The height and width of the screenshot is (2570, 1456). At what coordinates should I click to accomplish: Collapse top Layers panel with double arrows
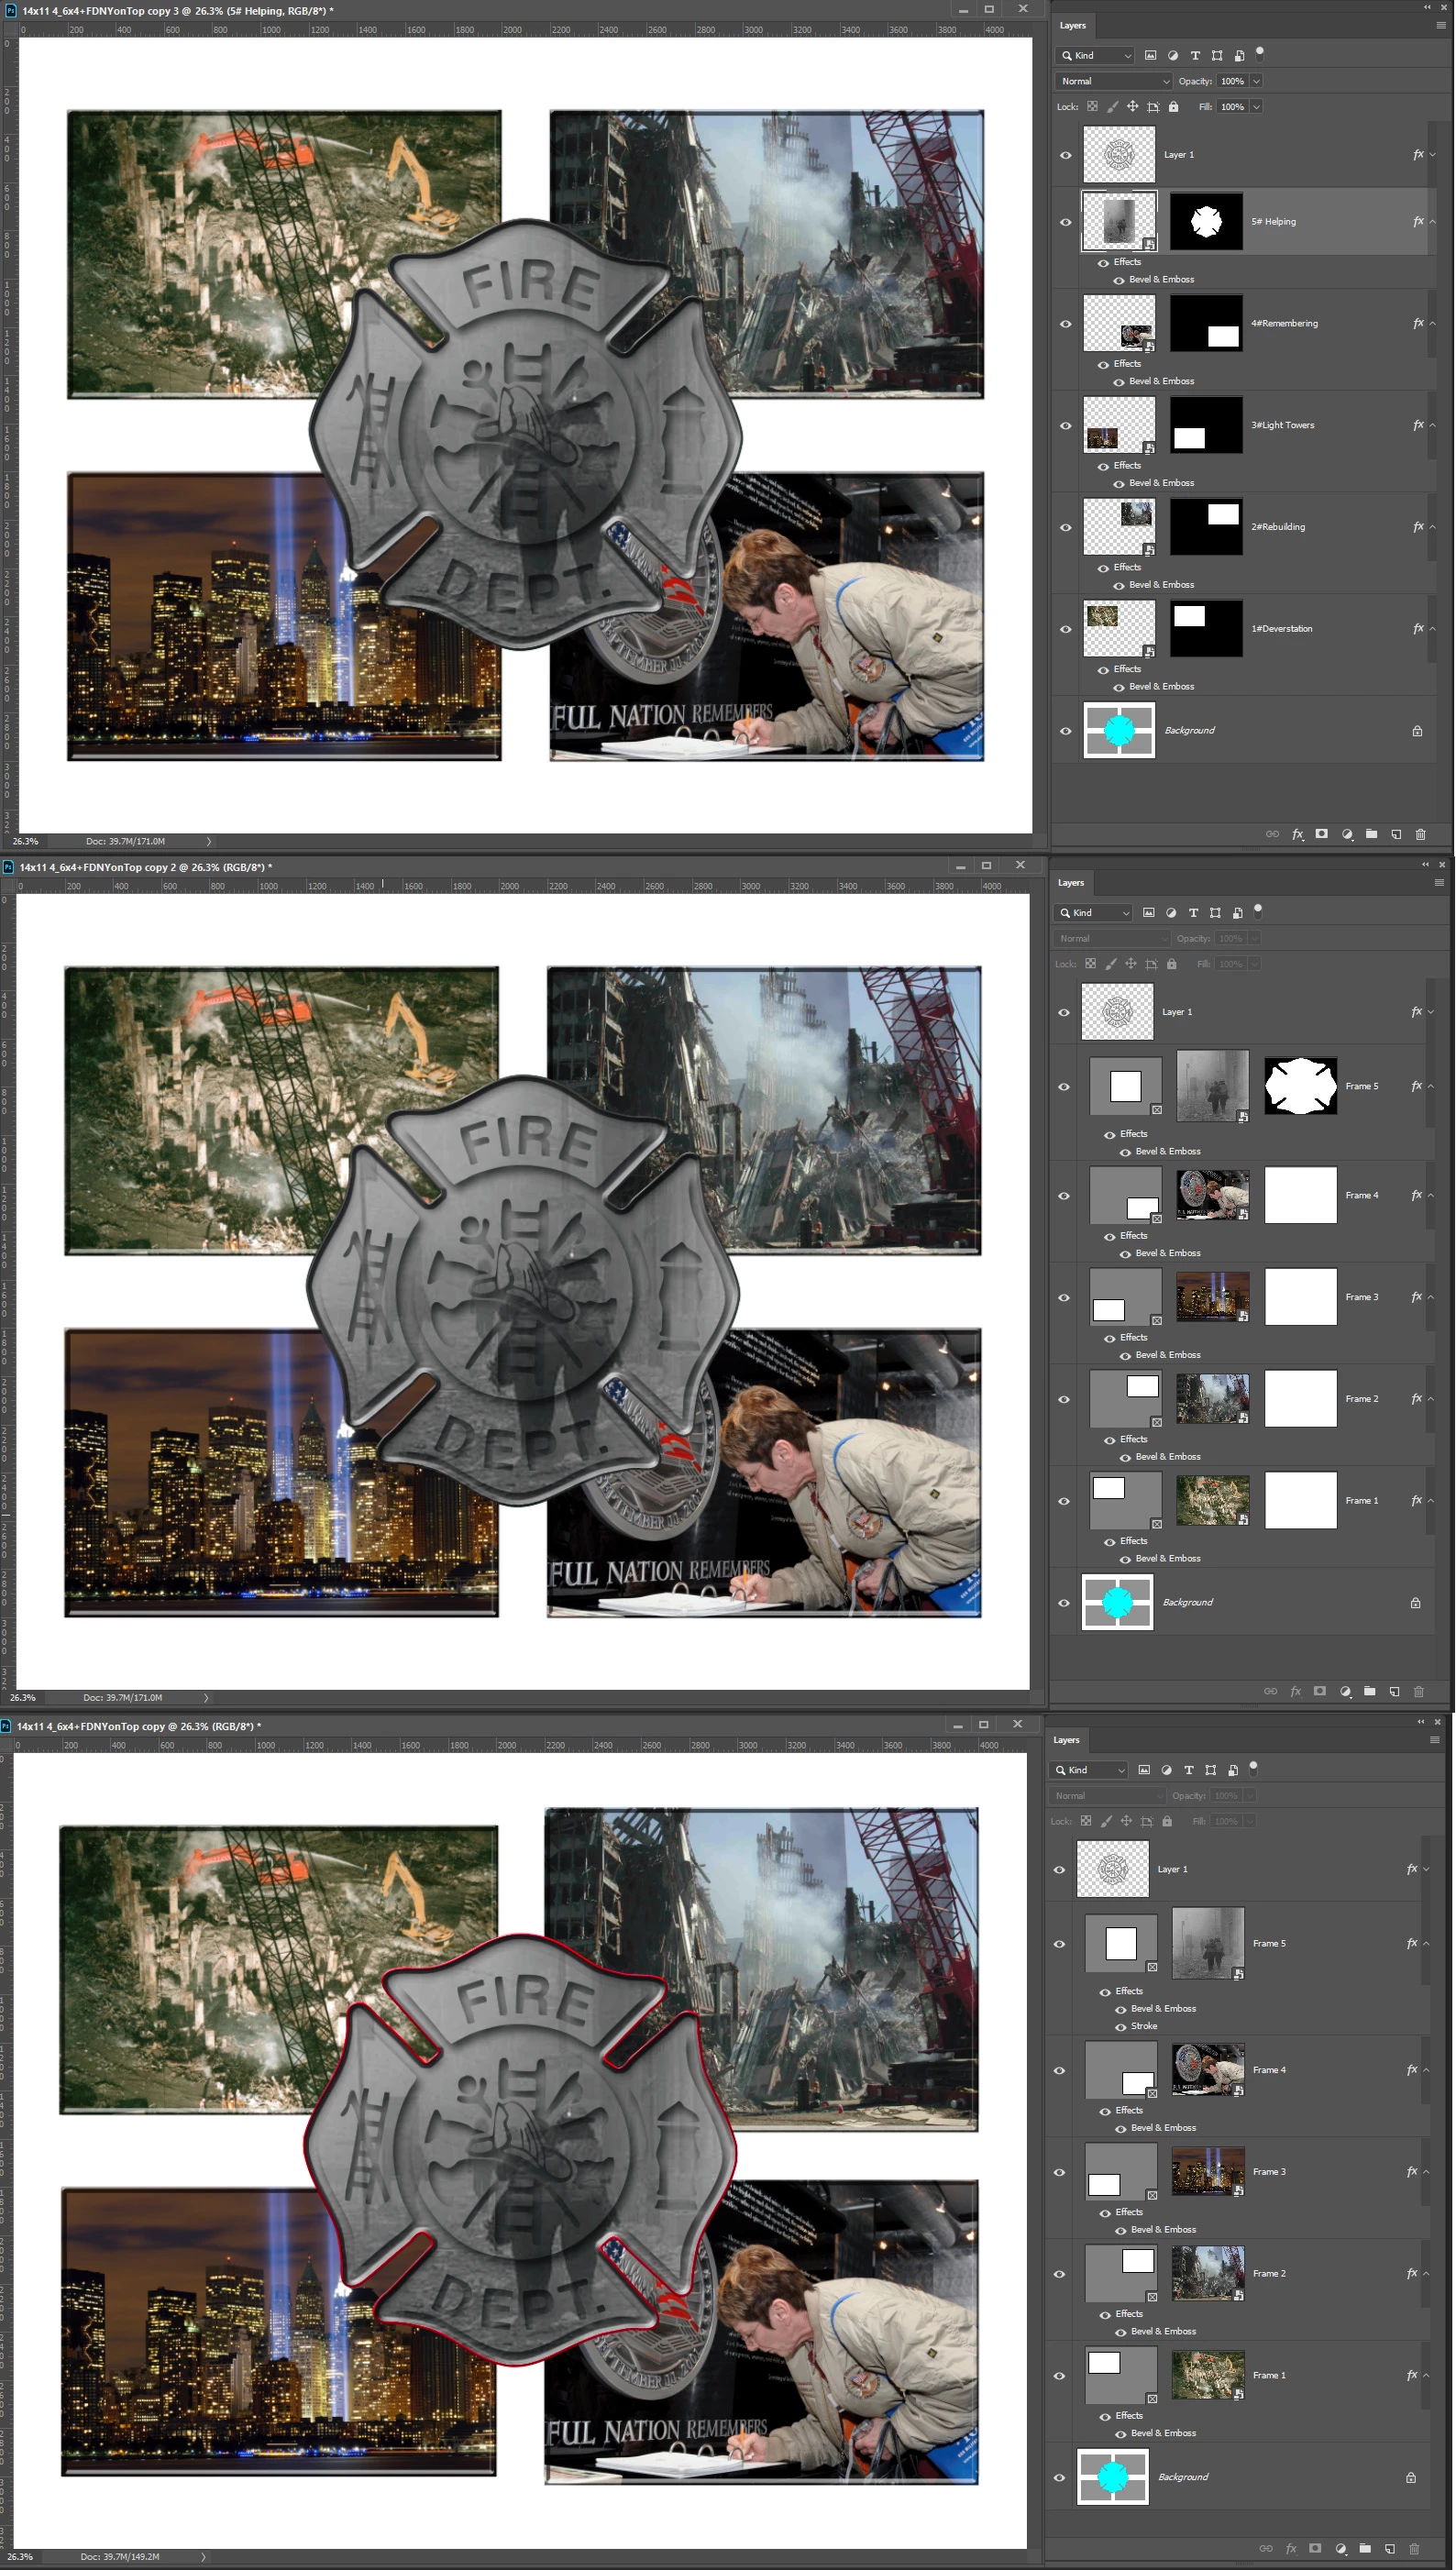click(x=1427, y=6)
